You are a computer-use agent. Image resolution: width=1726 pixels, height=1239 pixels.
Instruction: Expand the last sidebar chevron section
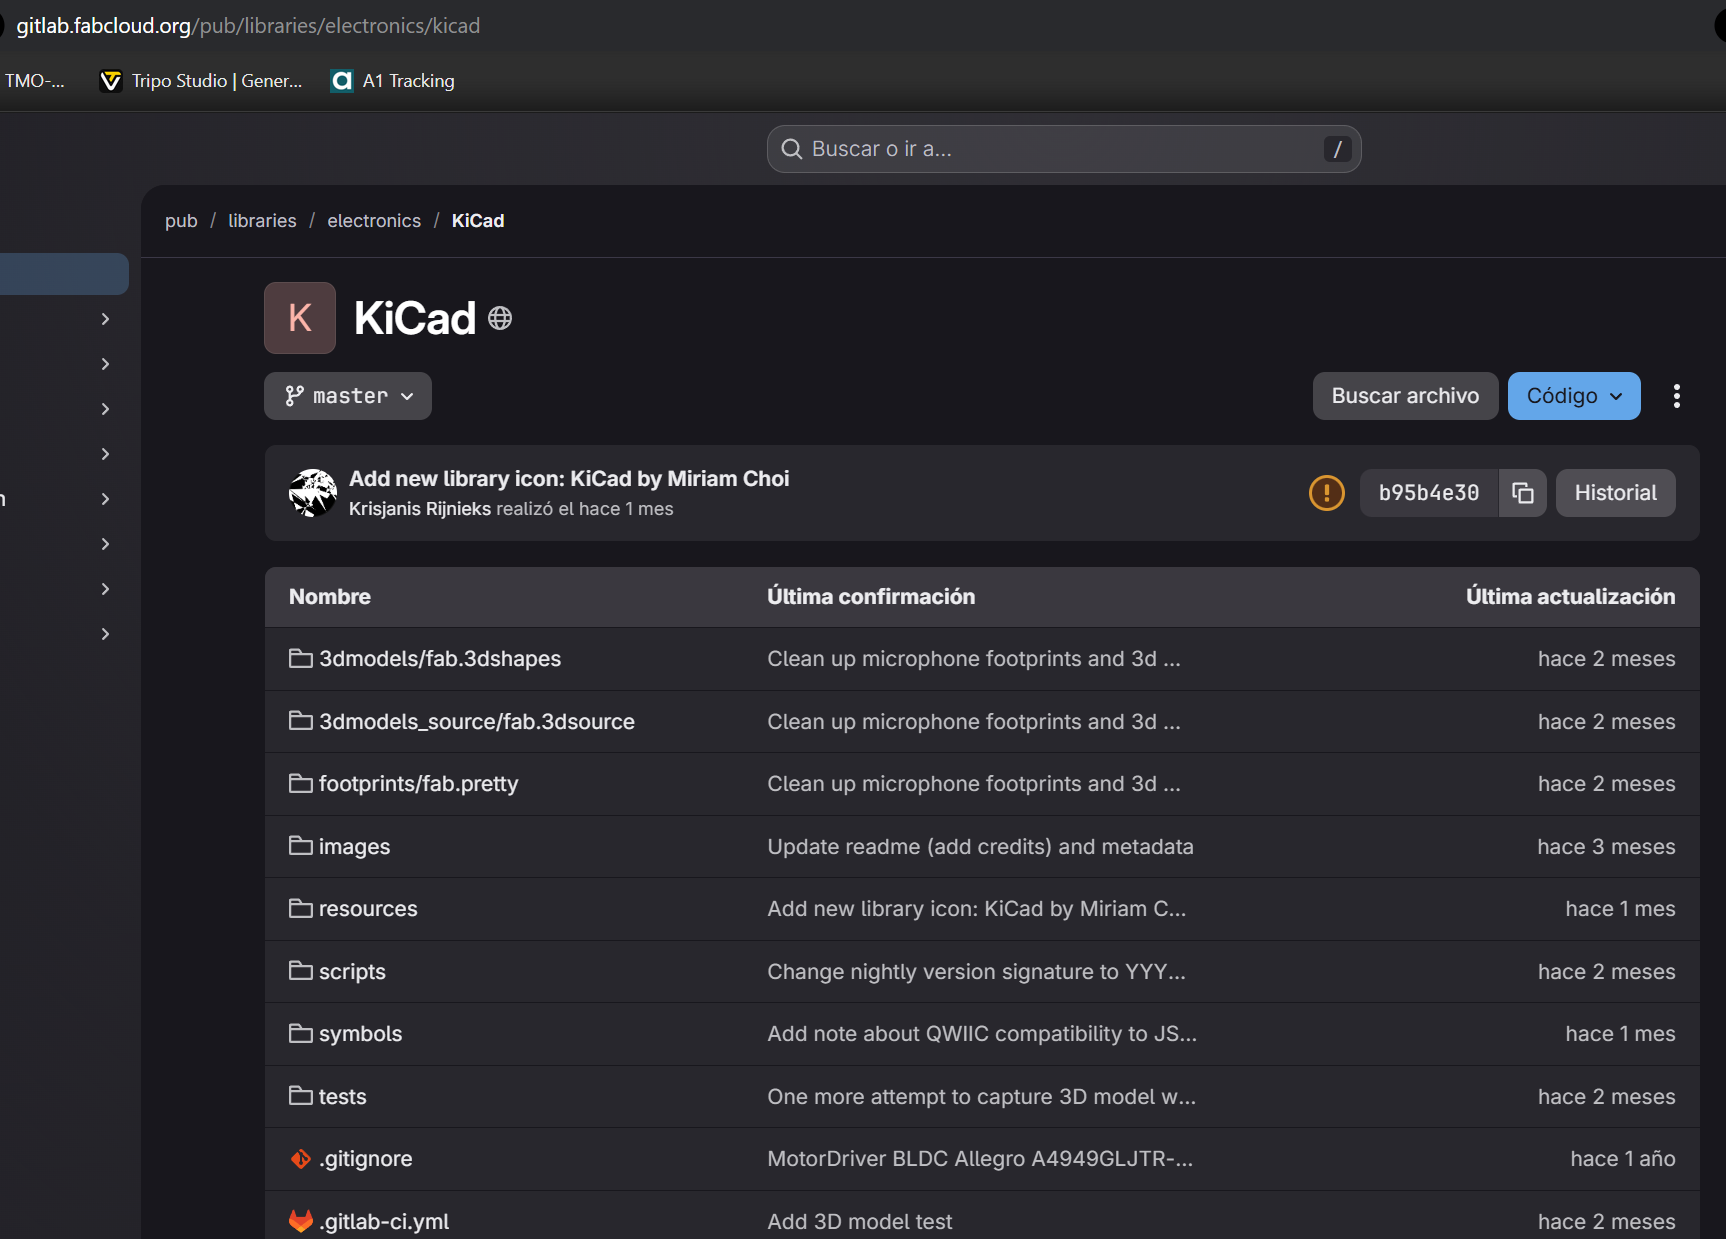click(x=105, y=634)
